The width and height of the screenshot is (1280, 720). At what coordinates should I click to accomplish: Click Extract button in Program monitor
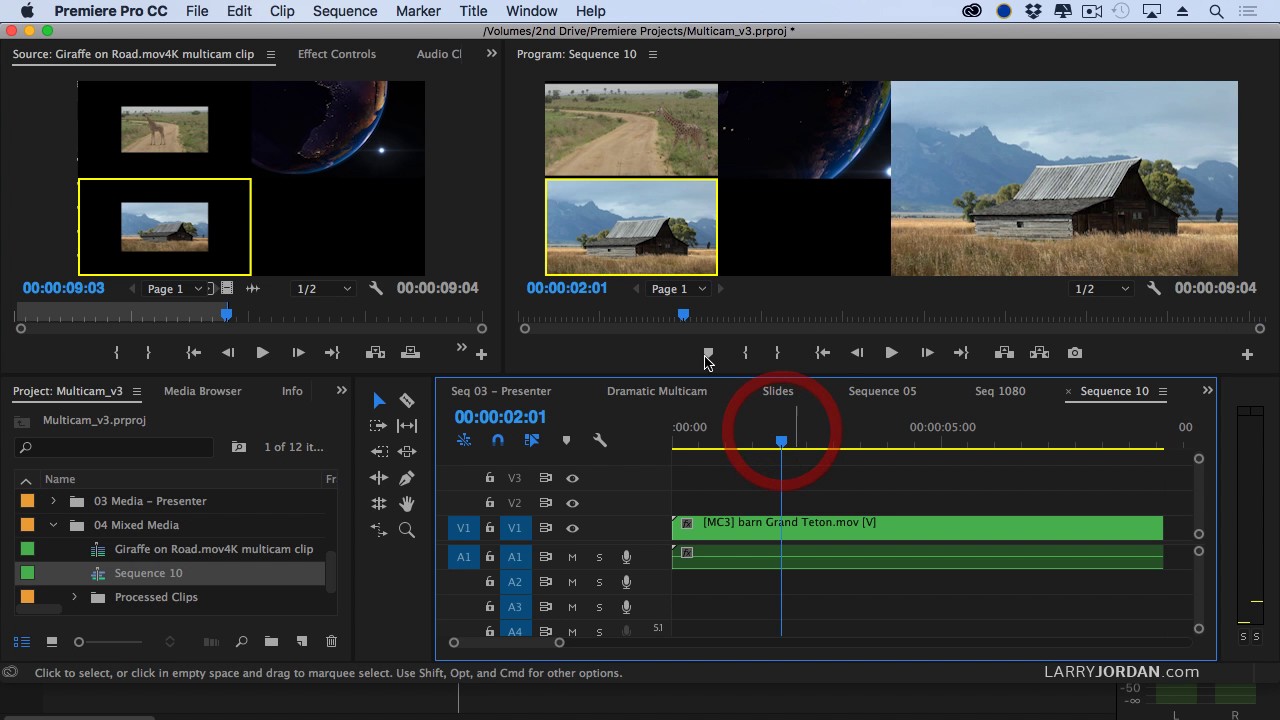point(1040,353)
